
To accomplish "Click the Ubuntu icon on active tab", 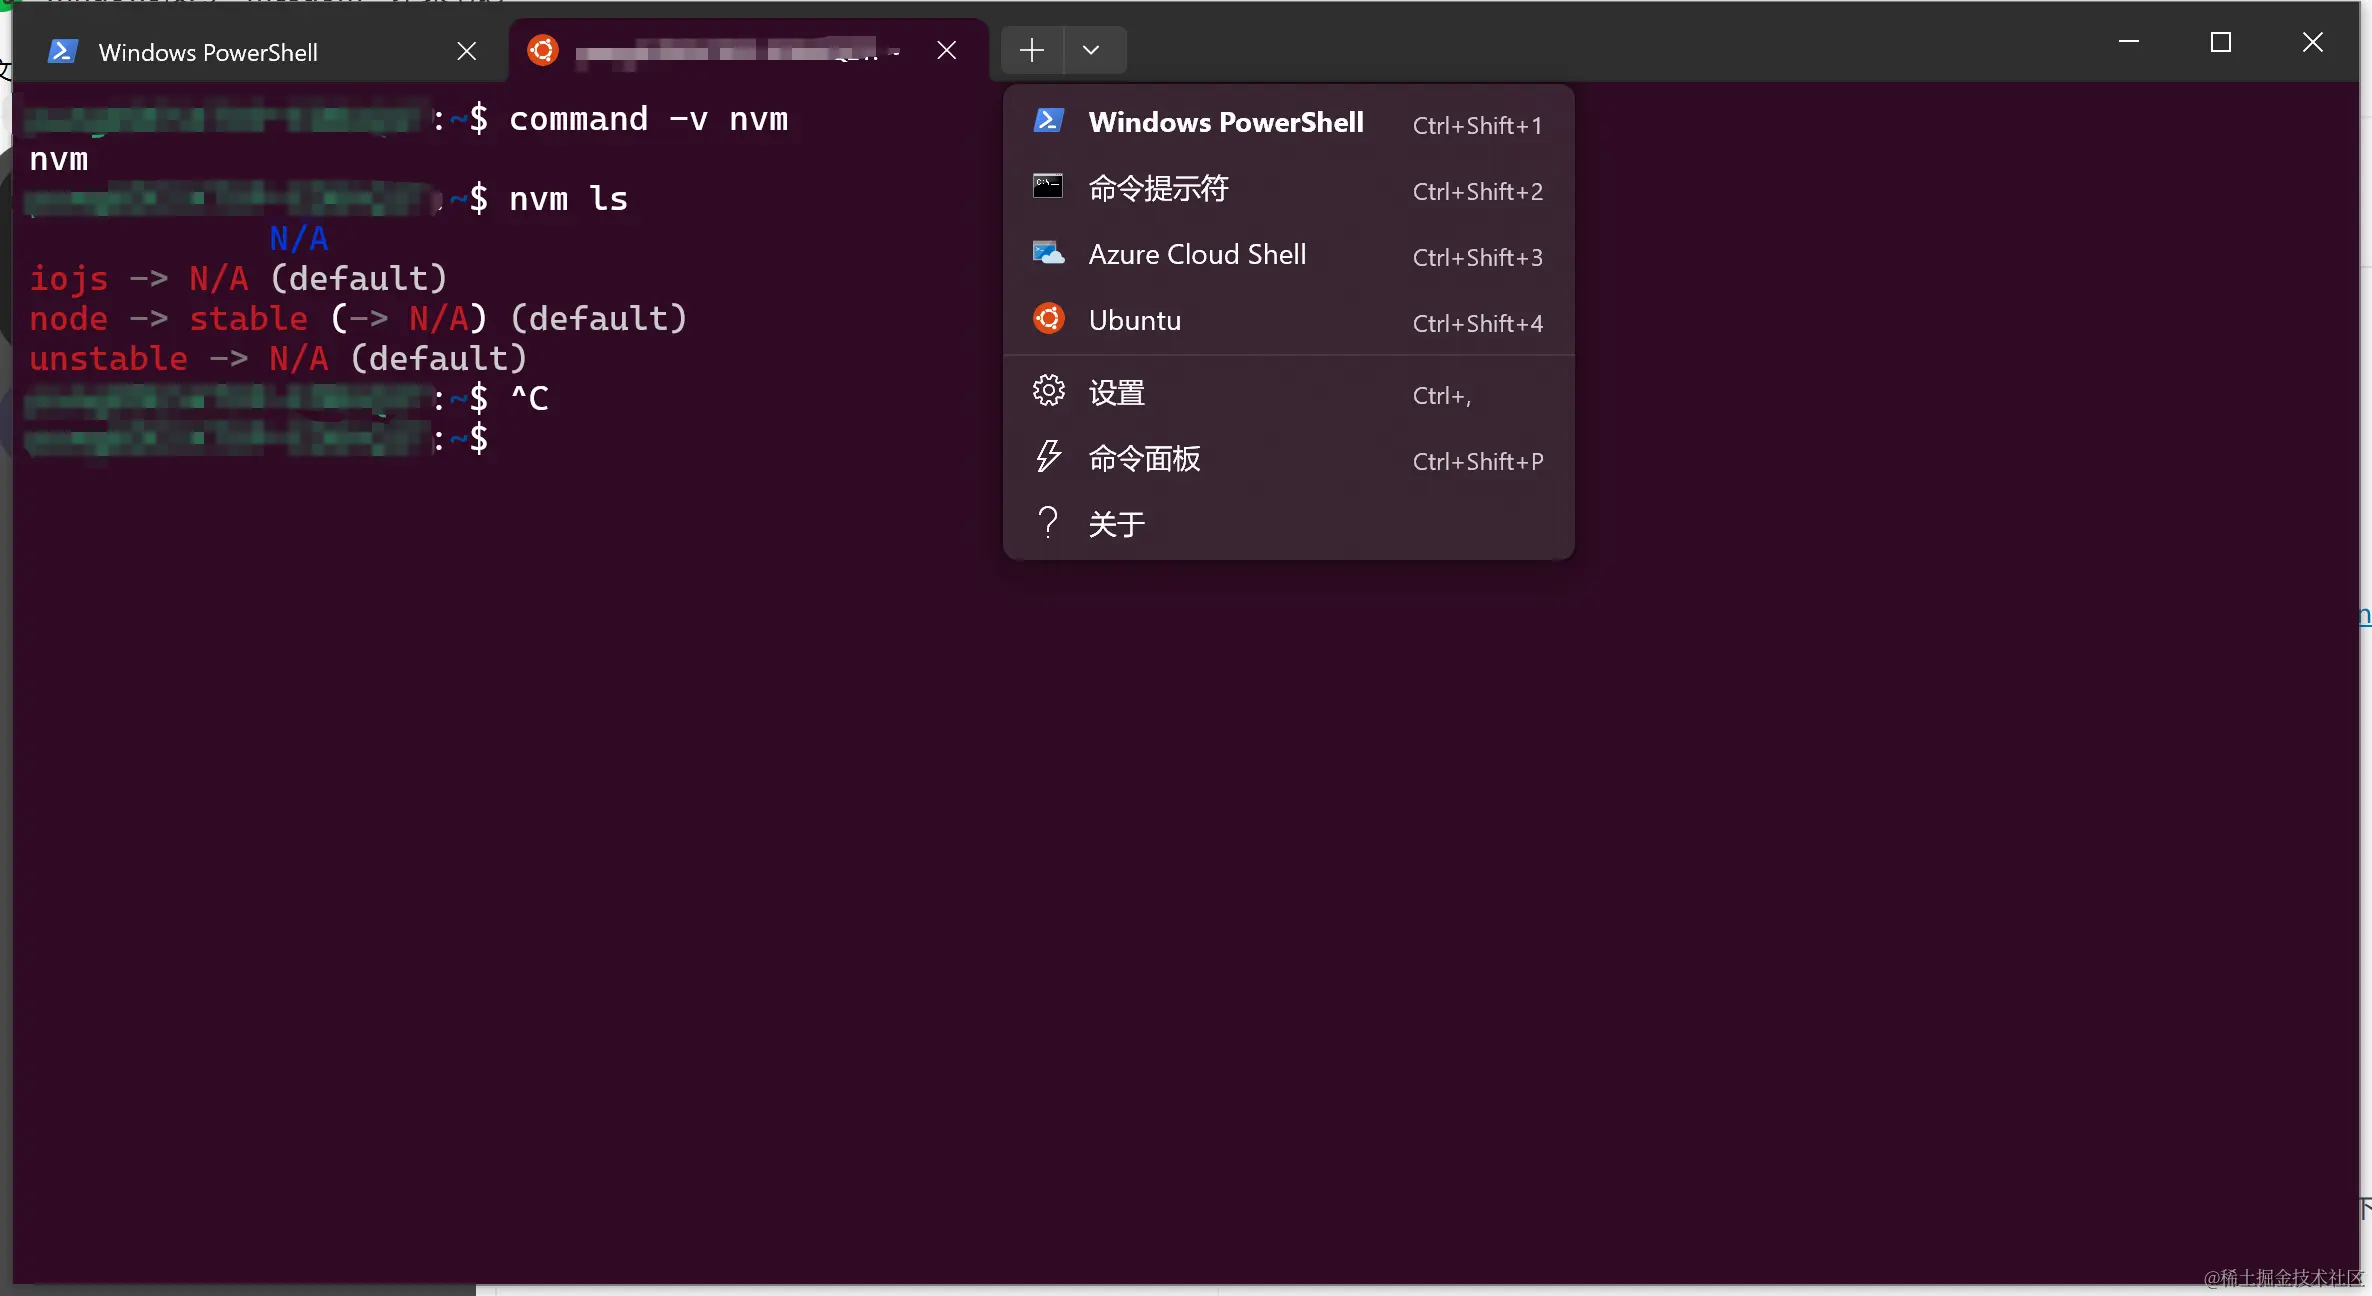I will (x=543, y=50).
